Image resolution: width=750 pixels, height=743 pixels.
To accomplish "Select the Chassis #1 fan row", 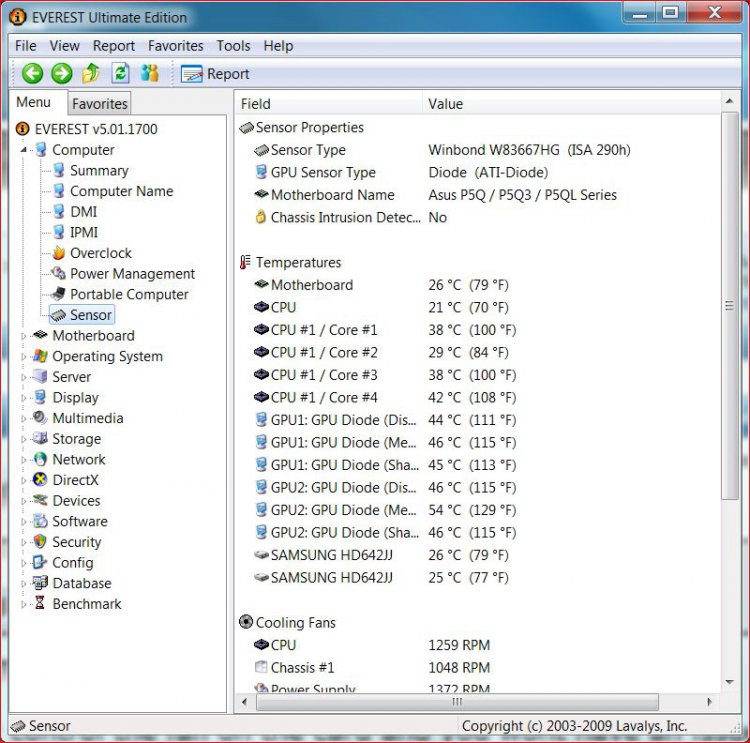I will point(477,667).
